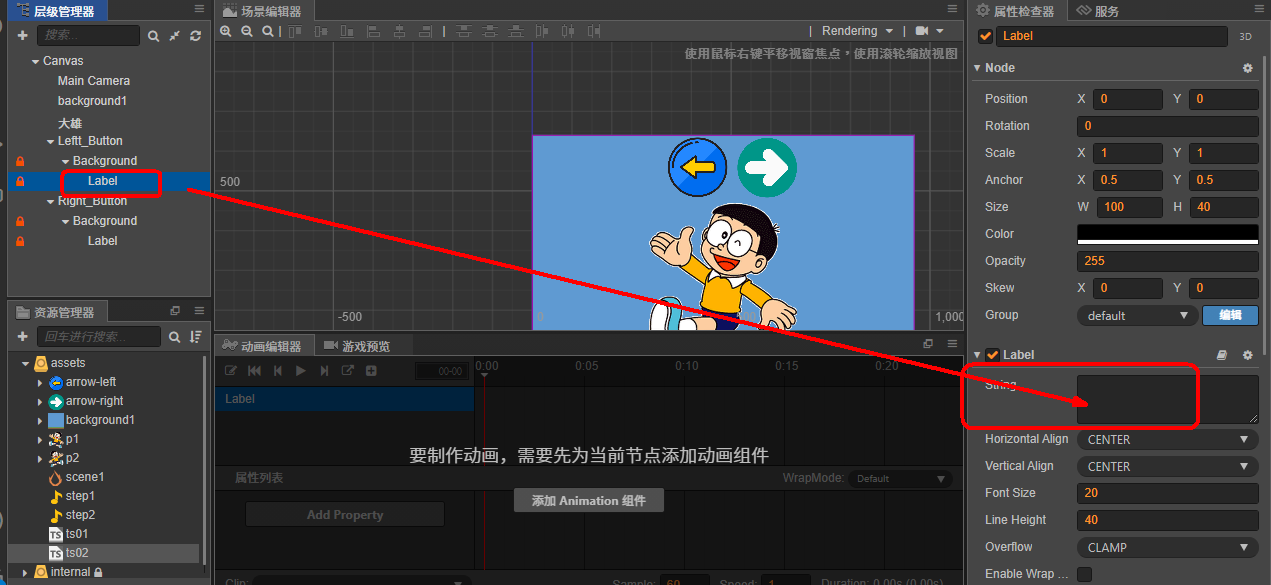Play the animation clip
Image resolution: width=1271 pixels, height=585 pixels.
301,371
